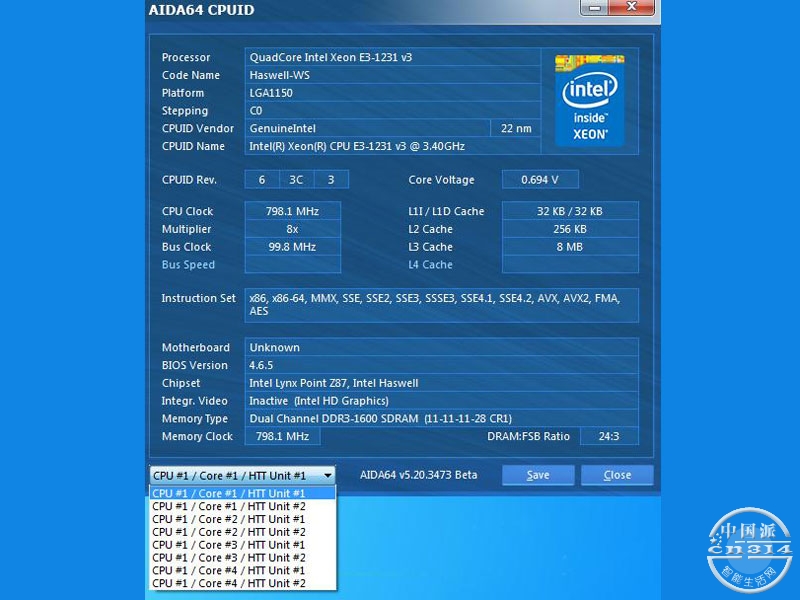The height and width of the screenshot is (600, 800).
Task: Open the CPU core selector dropdown
Action: 242,476
